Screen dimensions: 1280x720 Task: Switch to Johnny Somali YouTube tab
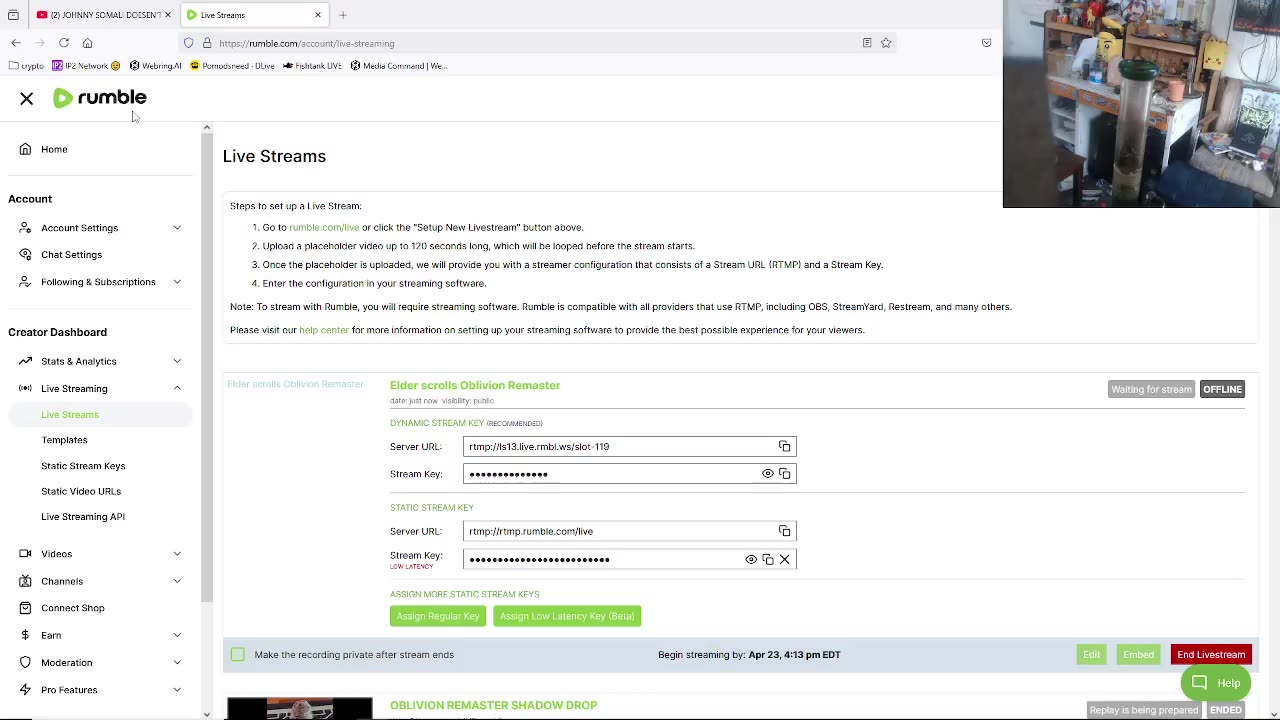coord(104,15)
